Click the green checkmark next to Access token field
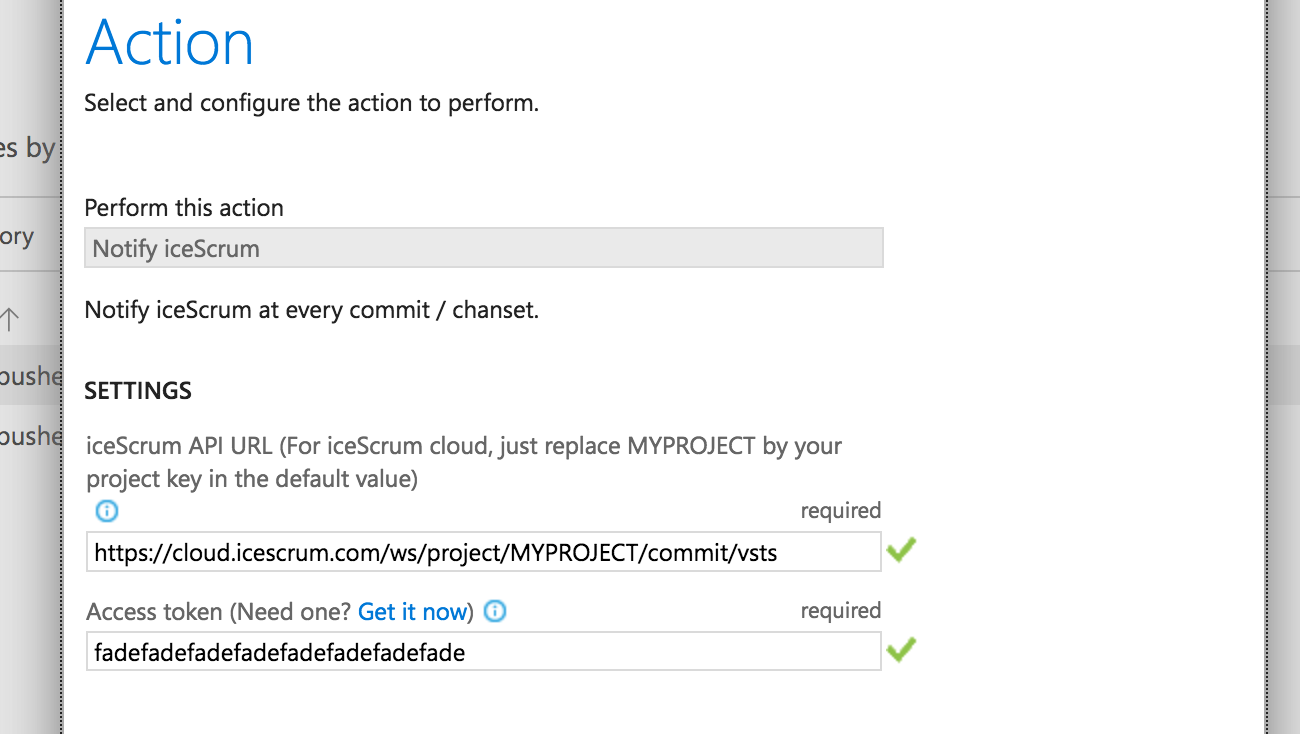This screenshot has width=1300, height=734. [x=901, y=650]
